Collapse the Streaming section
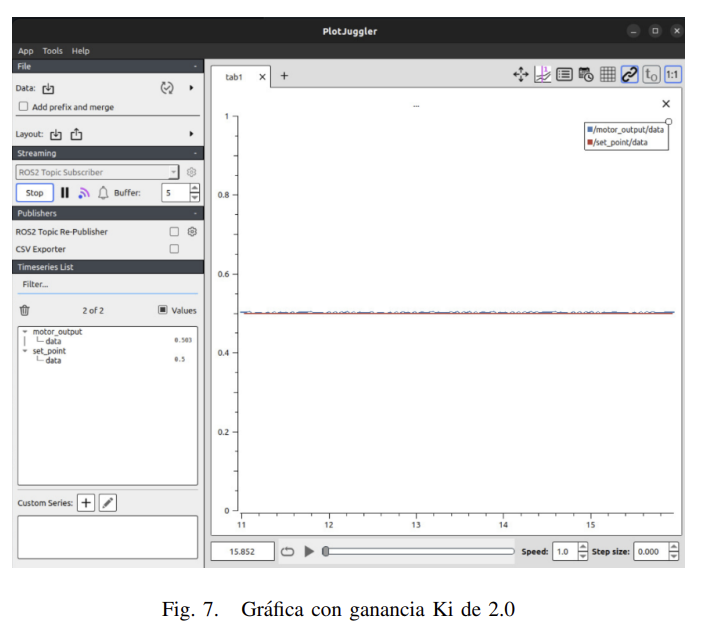The image size is (714, 637). (x=195, y=153)
